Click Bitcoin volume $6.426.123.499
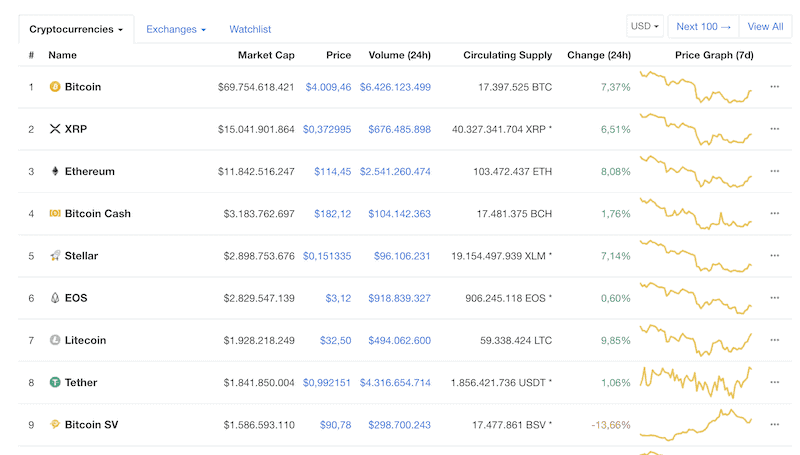This screenshot has height=455, width=800. tap(395, 87)
